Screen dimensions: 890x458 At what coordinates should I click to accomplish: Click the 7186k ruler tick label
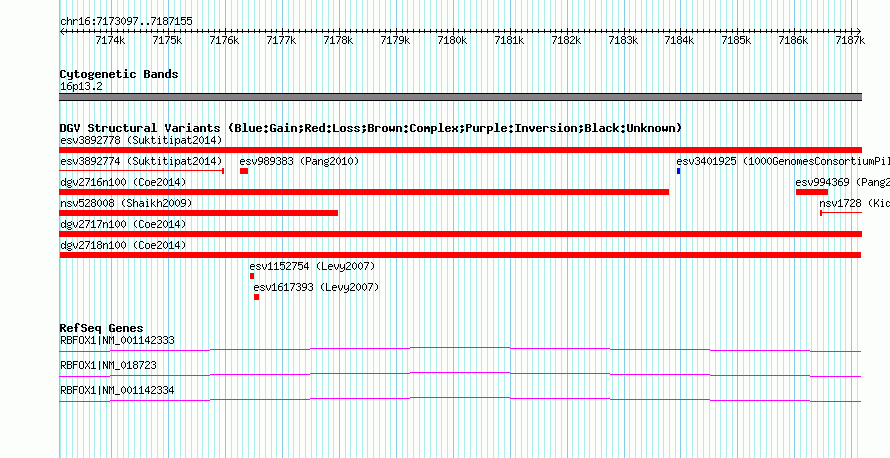point(793,40)
